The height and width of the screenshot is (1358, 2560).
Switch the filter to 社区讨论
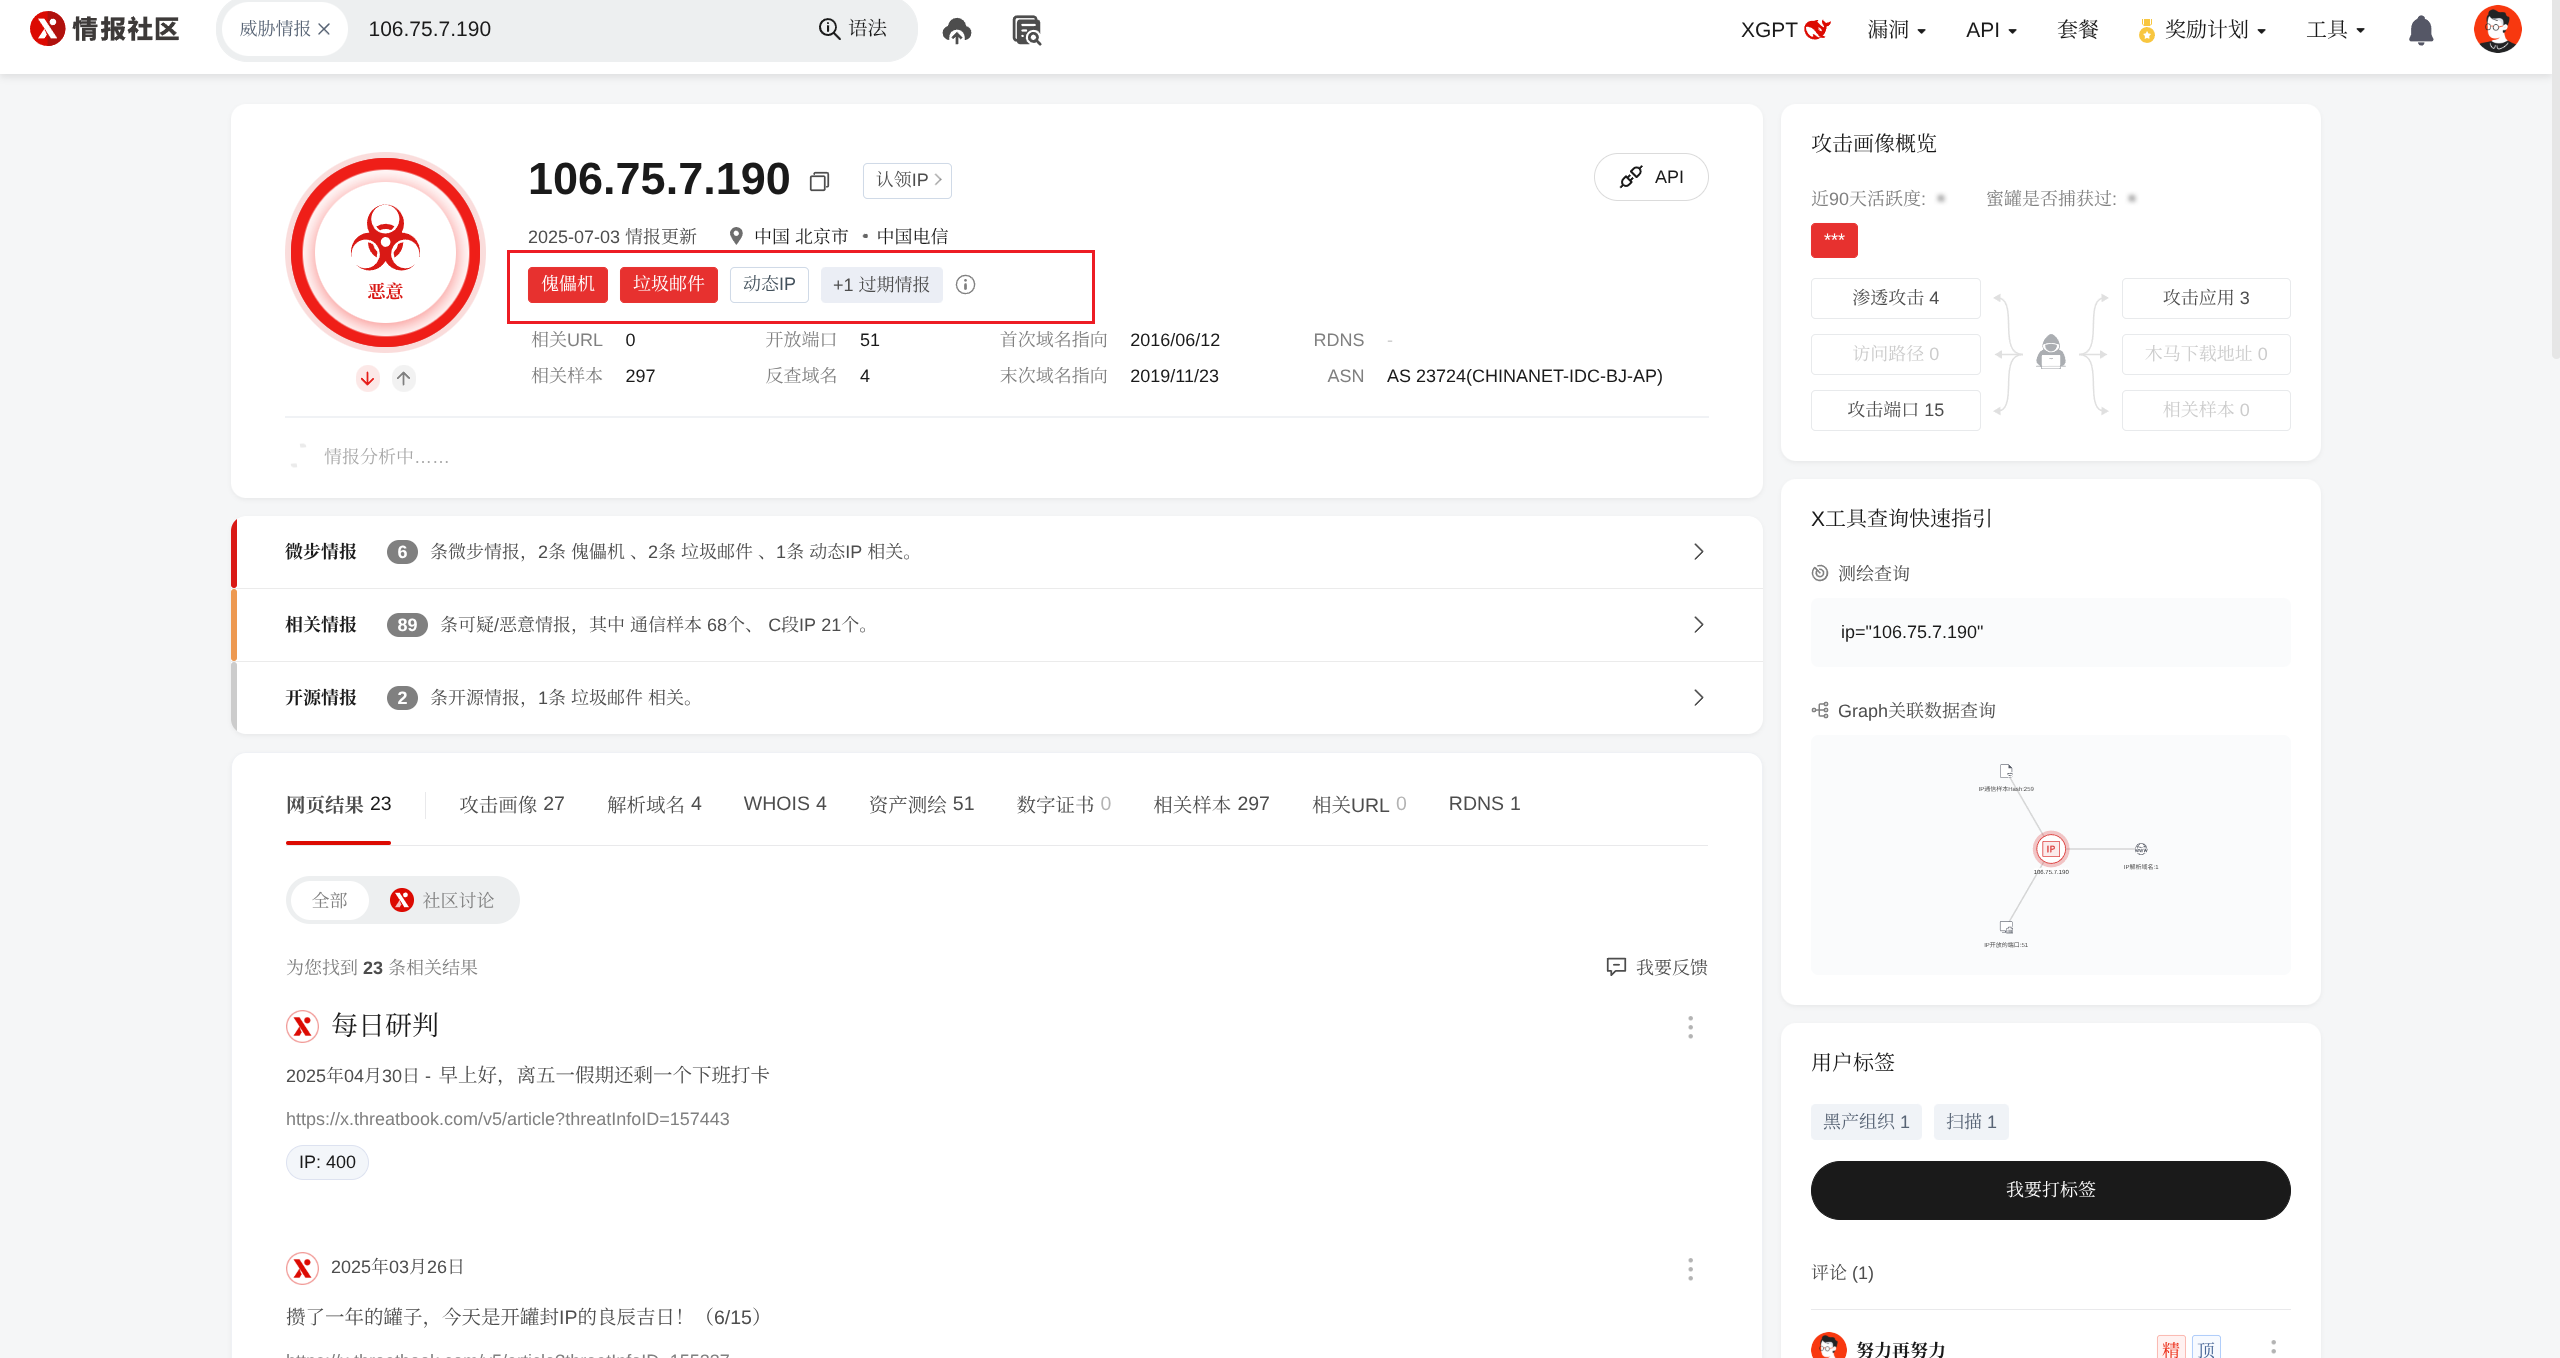pos(443,900)
